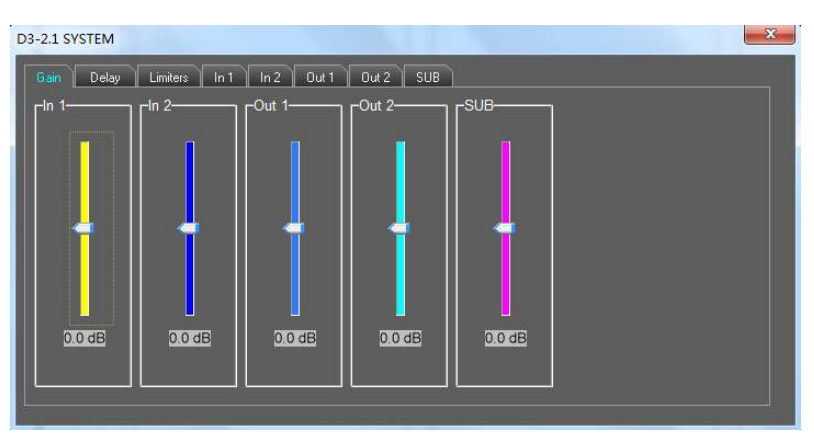This screenshot has width=814, height=442.
Task: Select the Limiters tab
Action: click(x=169, y=77)
